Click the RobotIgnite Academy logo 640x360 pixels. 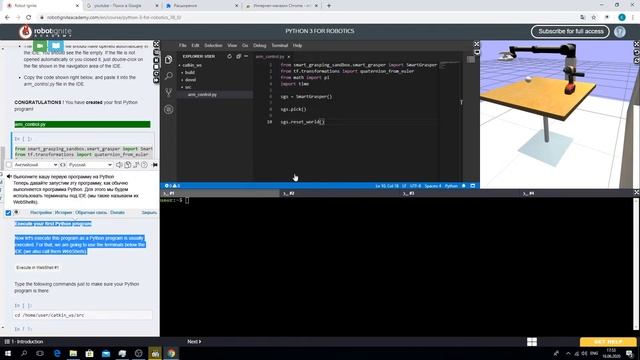pyautogui.click(x=45, y=31)
